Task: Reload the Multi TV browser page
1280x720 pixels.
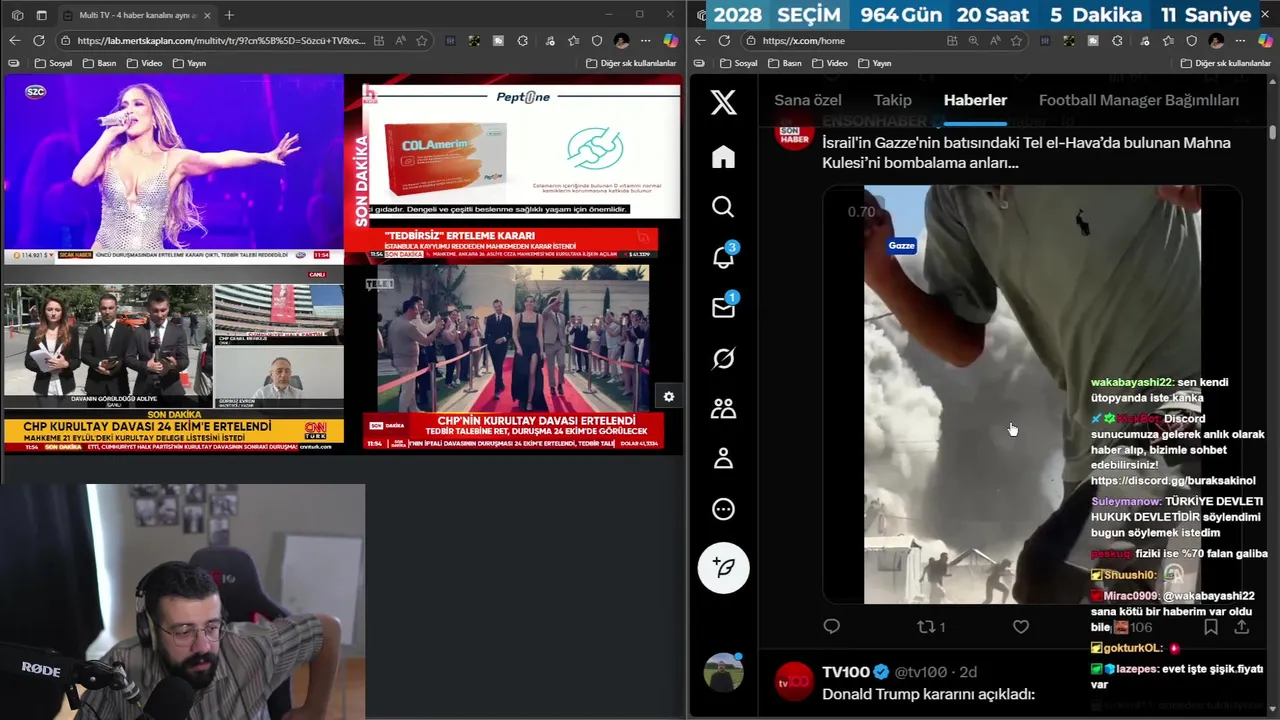Action: [39, 40]
